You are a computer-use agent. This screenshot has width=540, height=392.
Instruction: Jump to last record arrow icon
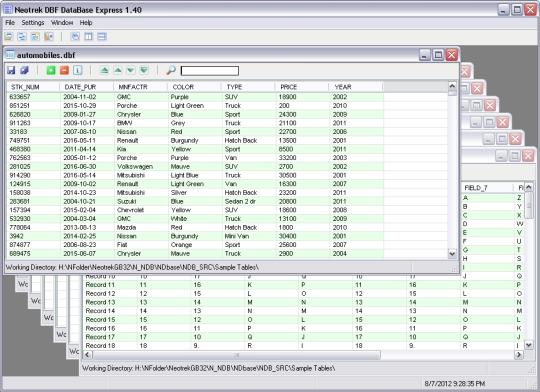[x=144, y=71]
